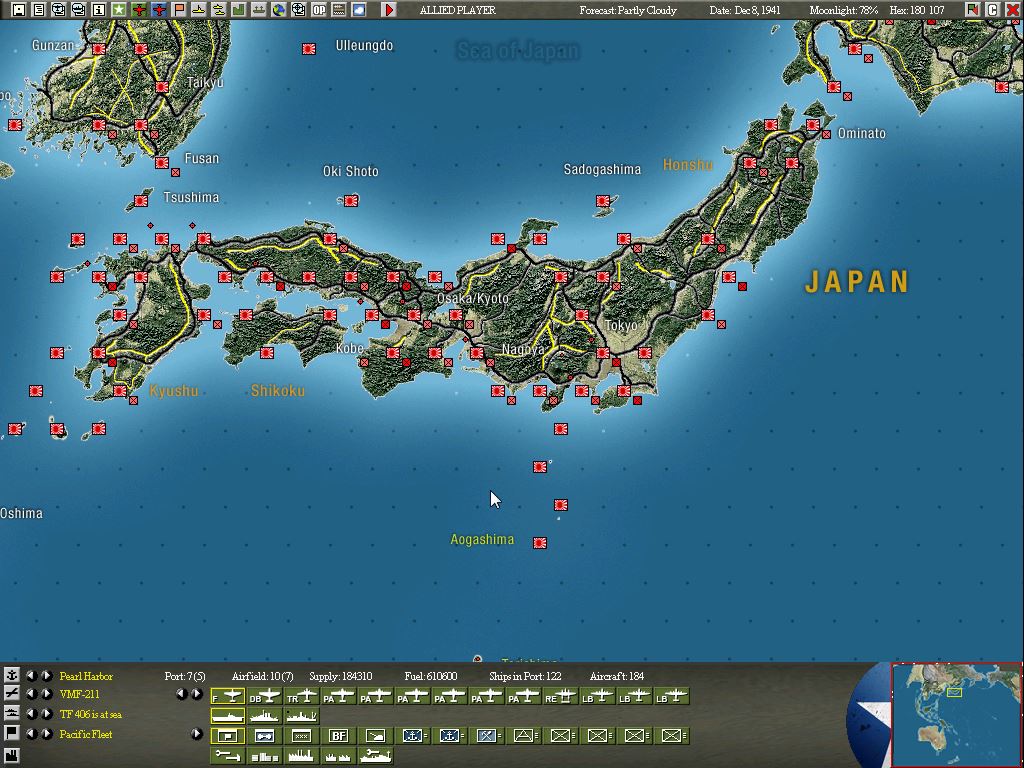Click the red plane on blue icon
1024x768 pixels.
pos(159,10)
